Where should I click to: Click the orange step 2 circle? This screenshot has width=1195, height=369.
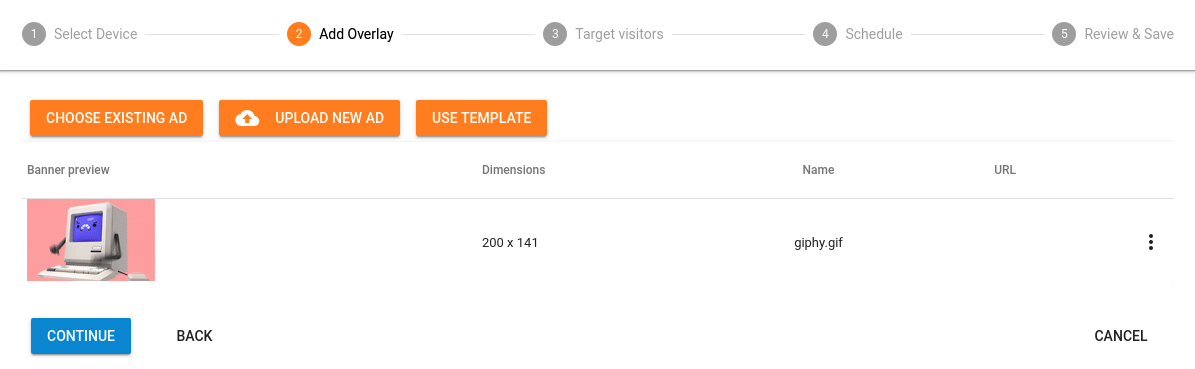[299, 34]
